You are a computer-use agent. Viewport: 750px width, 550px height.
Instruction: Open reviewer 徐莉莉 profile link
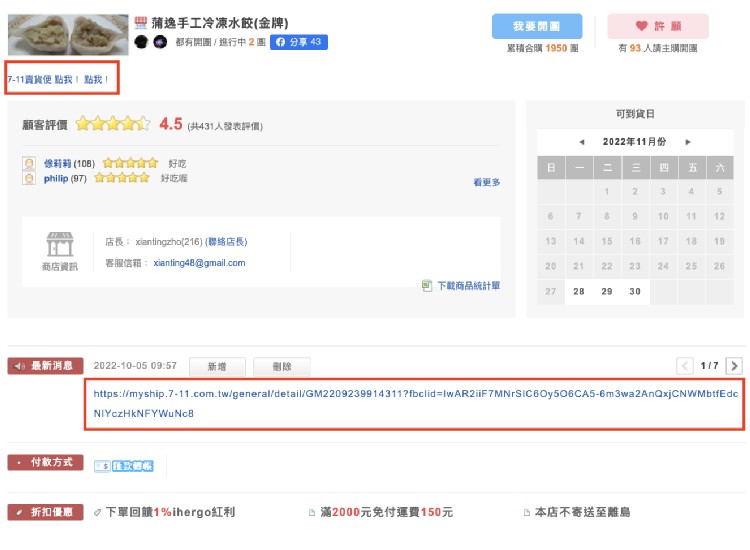point(57,164)
